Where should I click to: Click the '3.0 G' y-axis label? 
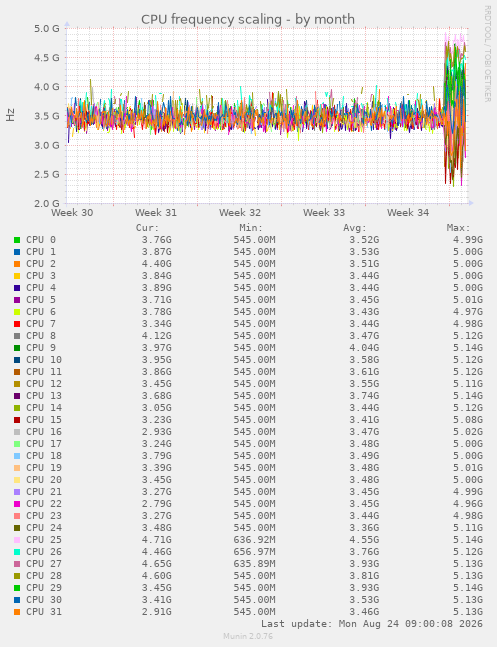(47, 145)
